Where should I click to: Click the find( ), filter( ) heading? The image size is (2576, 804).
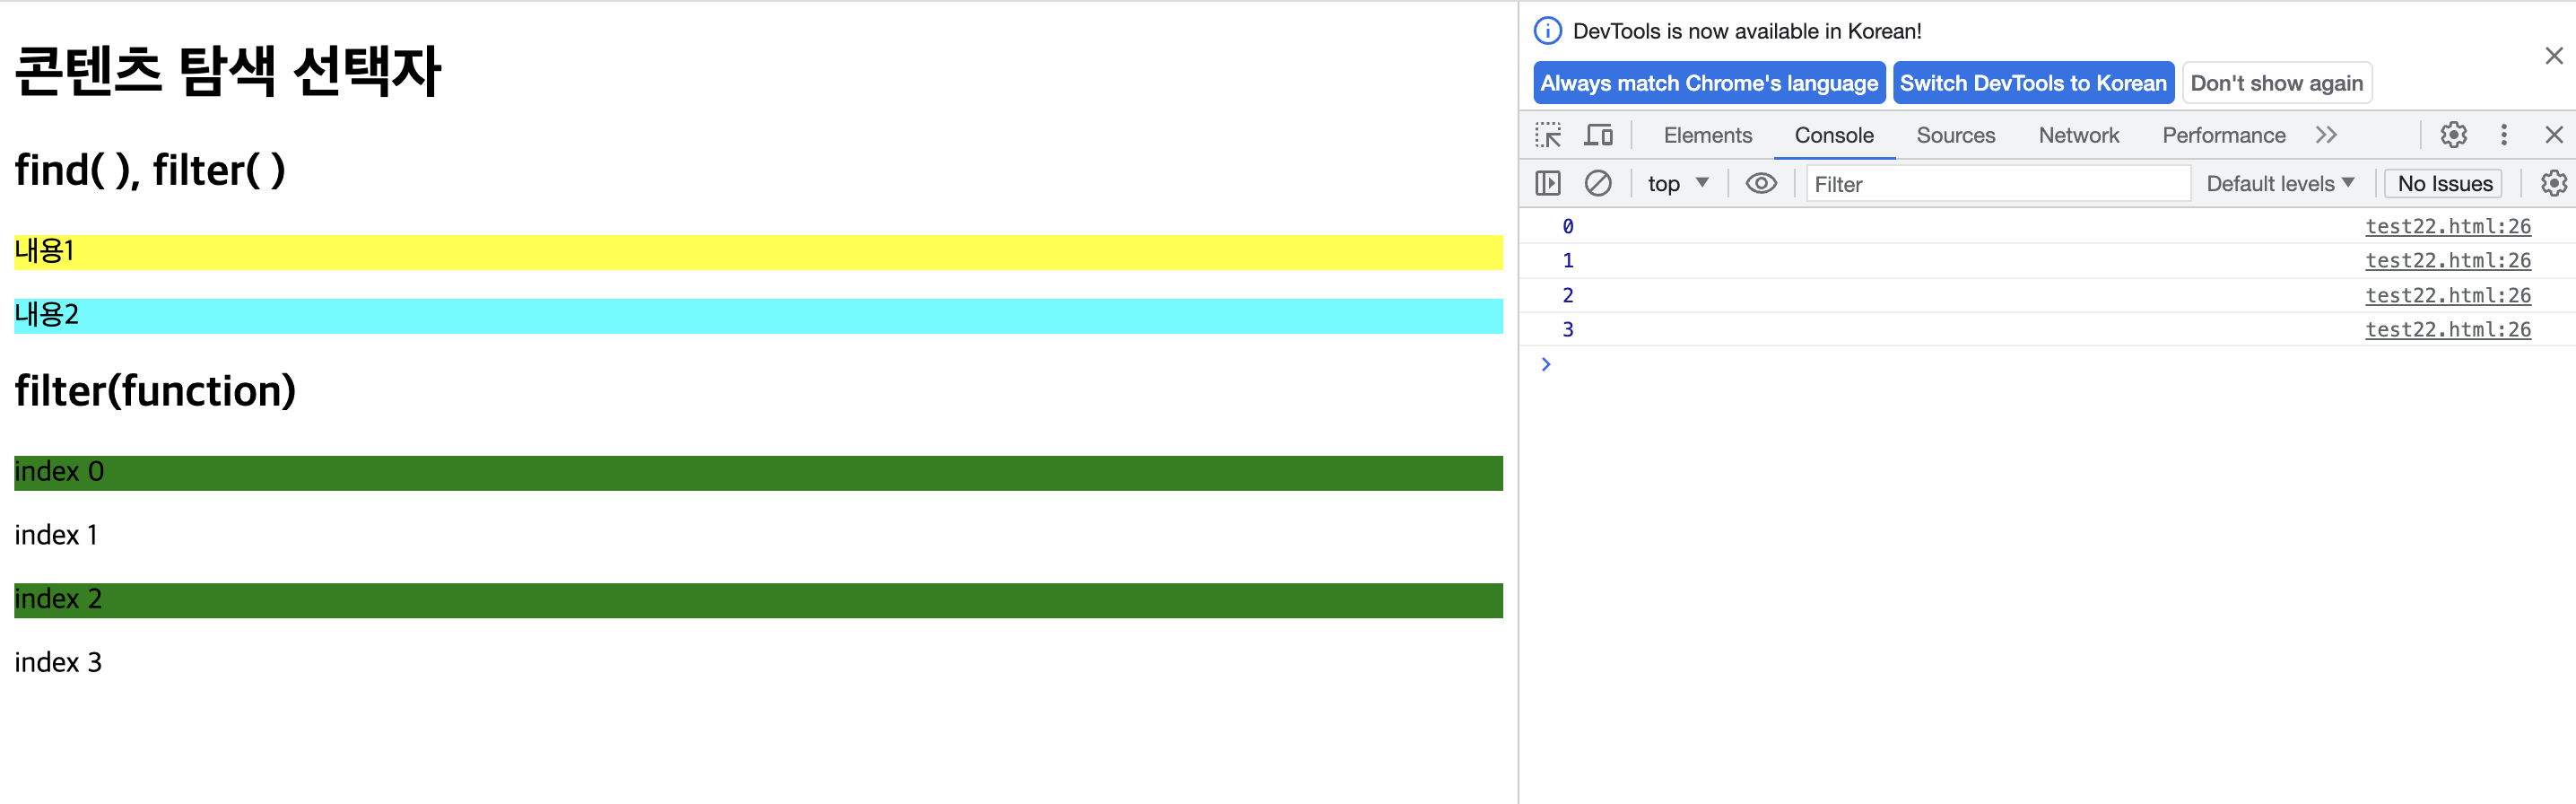pos(150,171)
